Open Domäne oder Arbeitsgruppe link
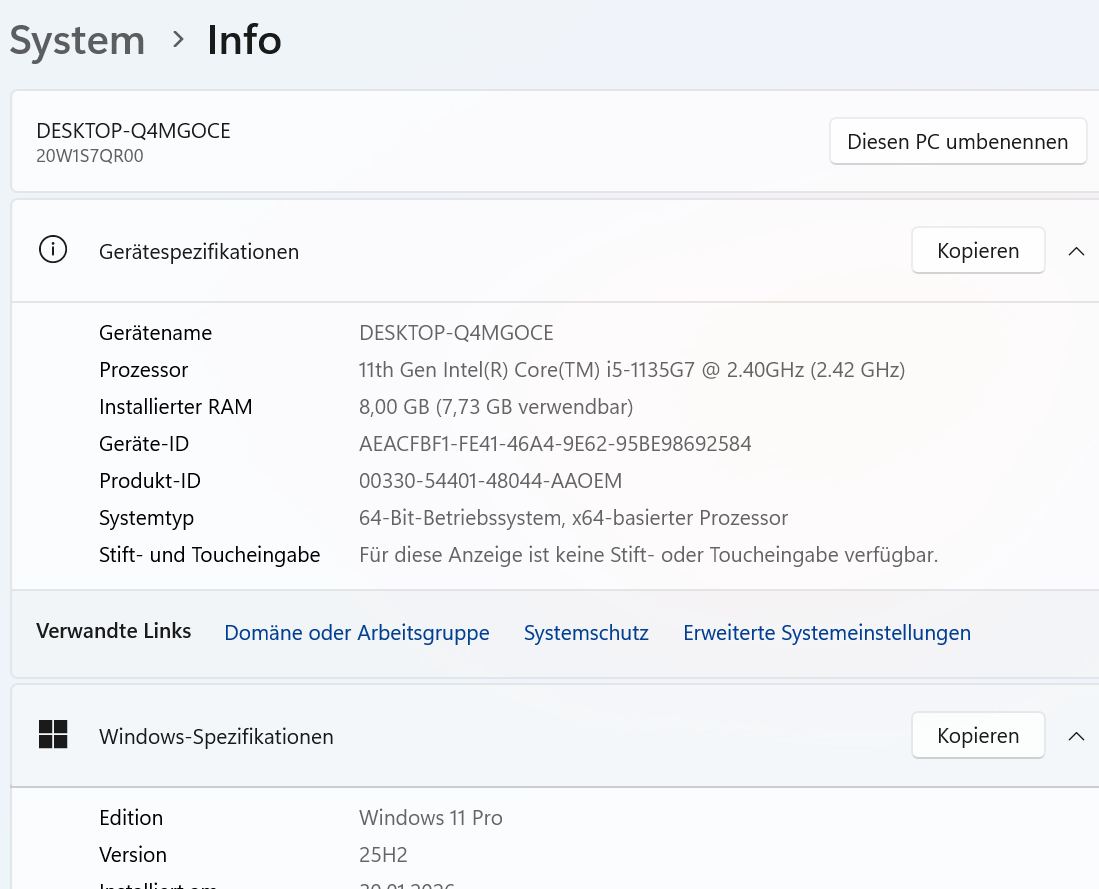 (x=357, y=632)
